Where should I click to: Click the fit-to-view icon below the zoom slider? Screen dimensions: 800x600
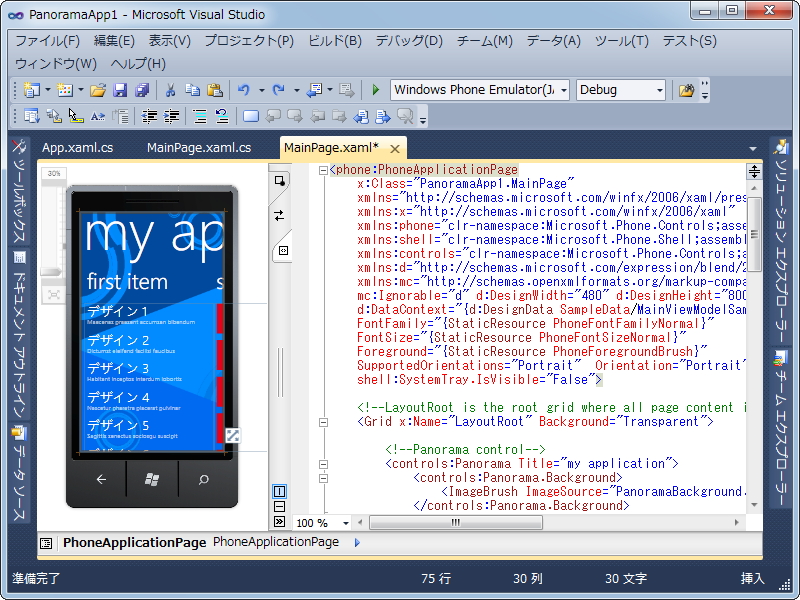53,294
